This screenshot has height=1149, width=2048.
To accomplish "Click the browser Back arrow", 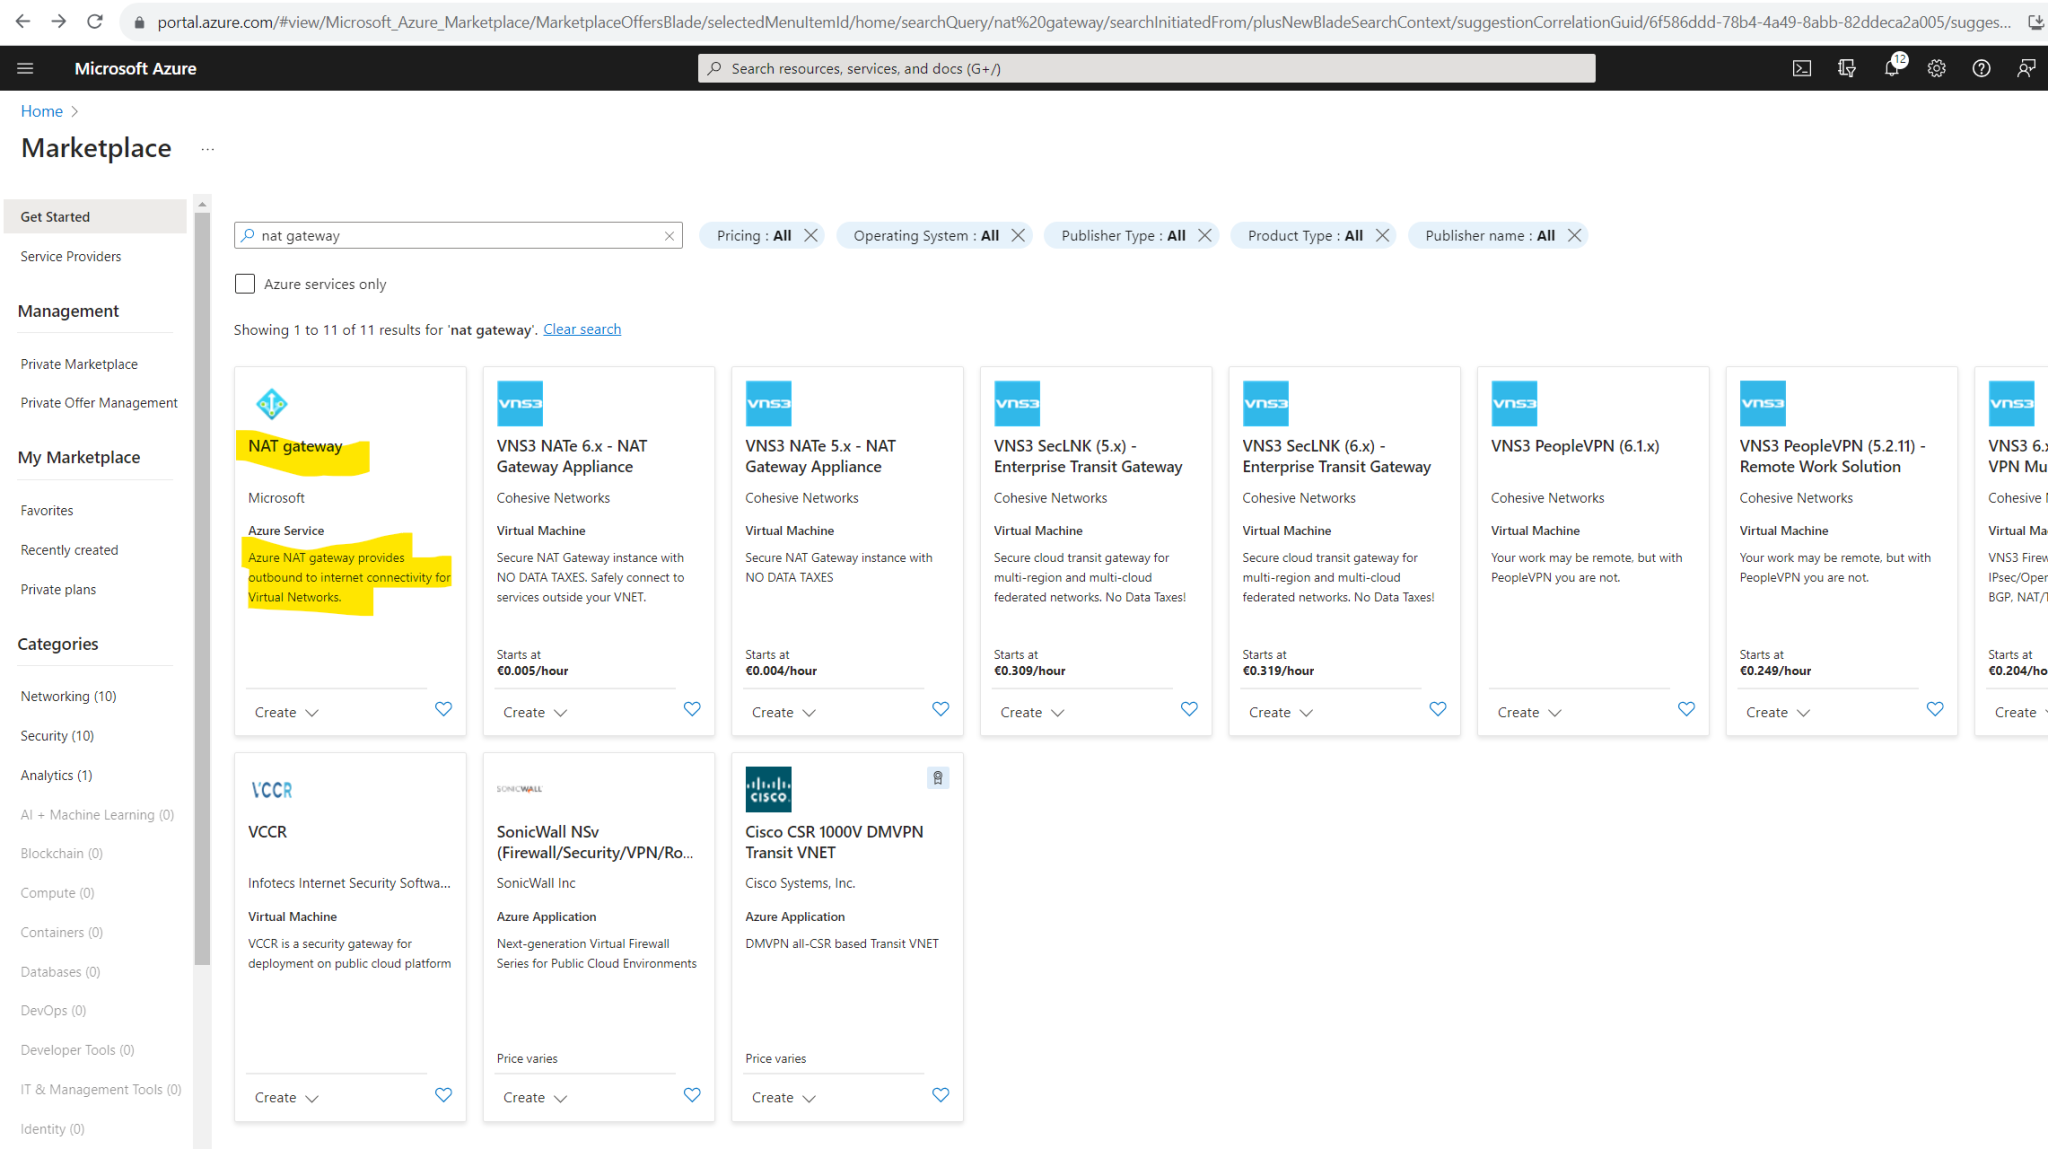I will coord(23,21).
